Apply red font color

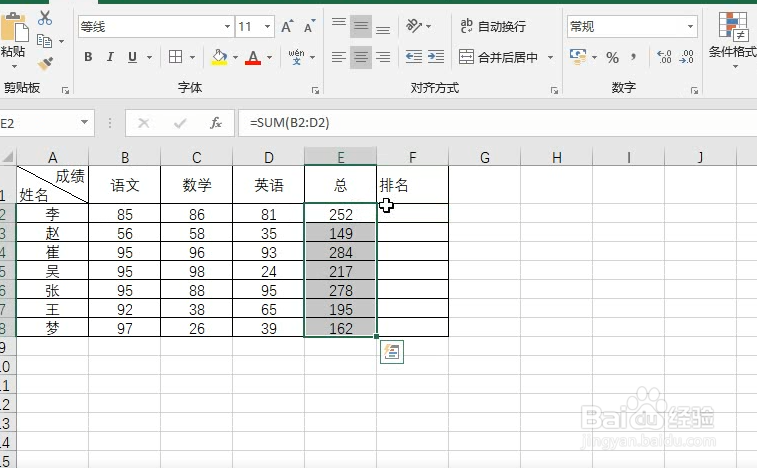click(x=253, y=57)
